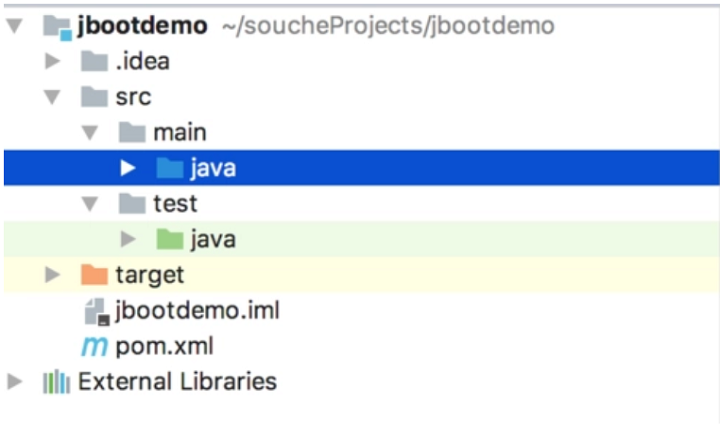This screenshot has height=432, width=720.
Task: Select the pom.xml file name
Action: click(164, 347)
